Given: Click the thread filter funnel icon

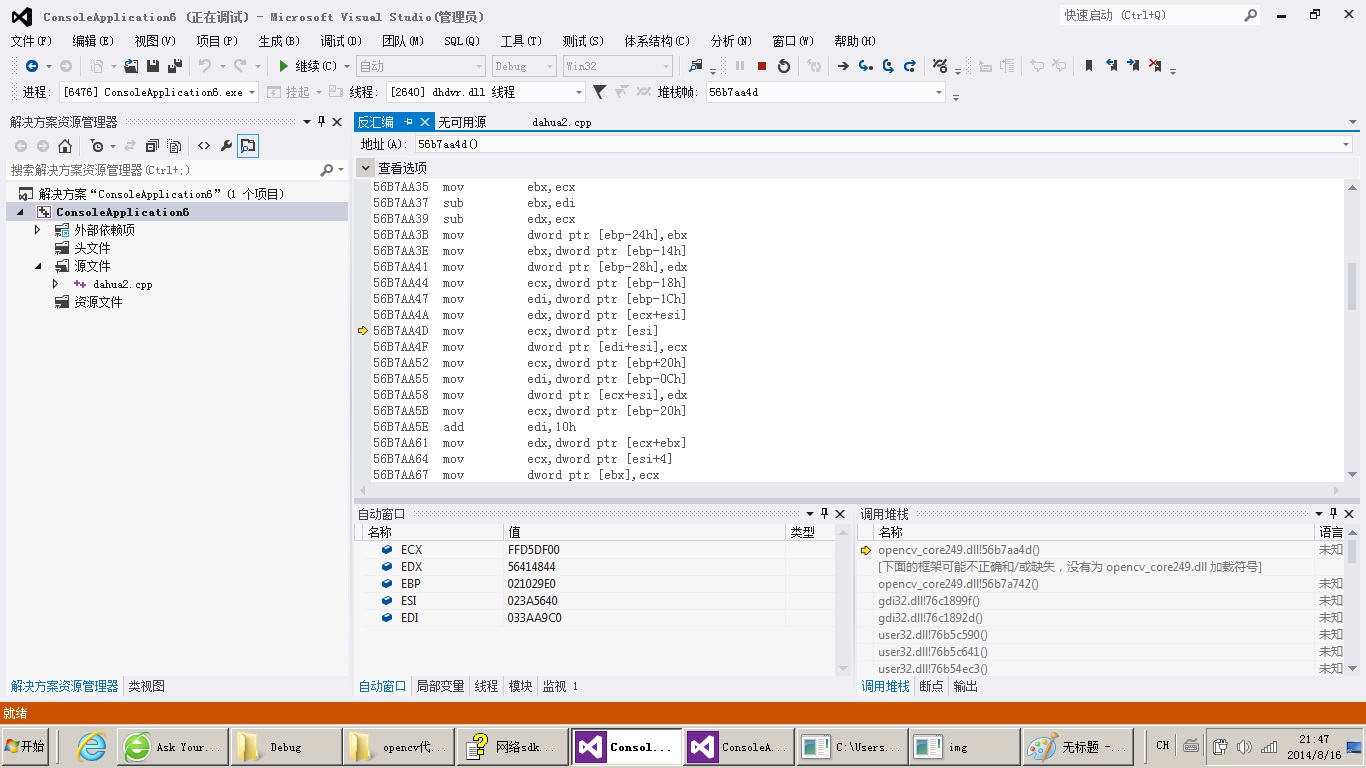Looking at the screenshot, I should 599,92.
